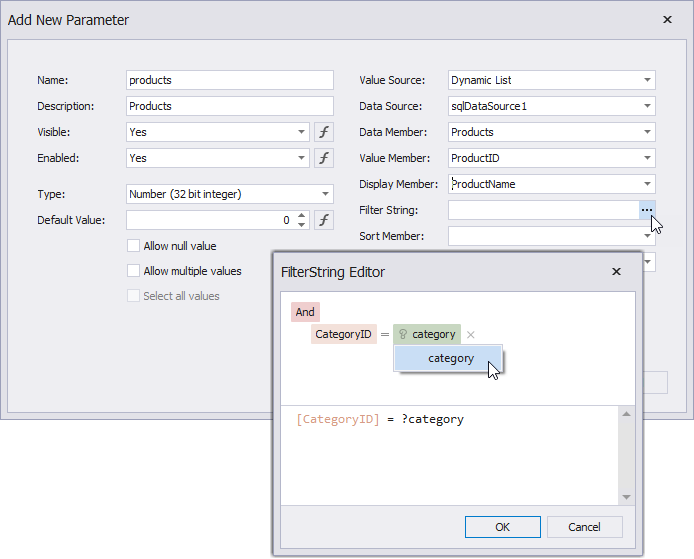Click expression button next to Visible field

click(324, 132)
